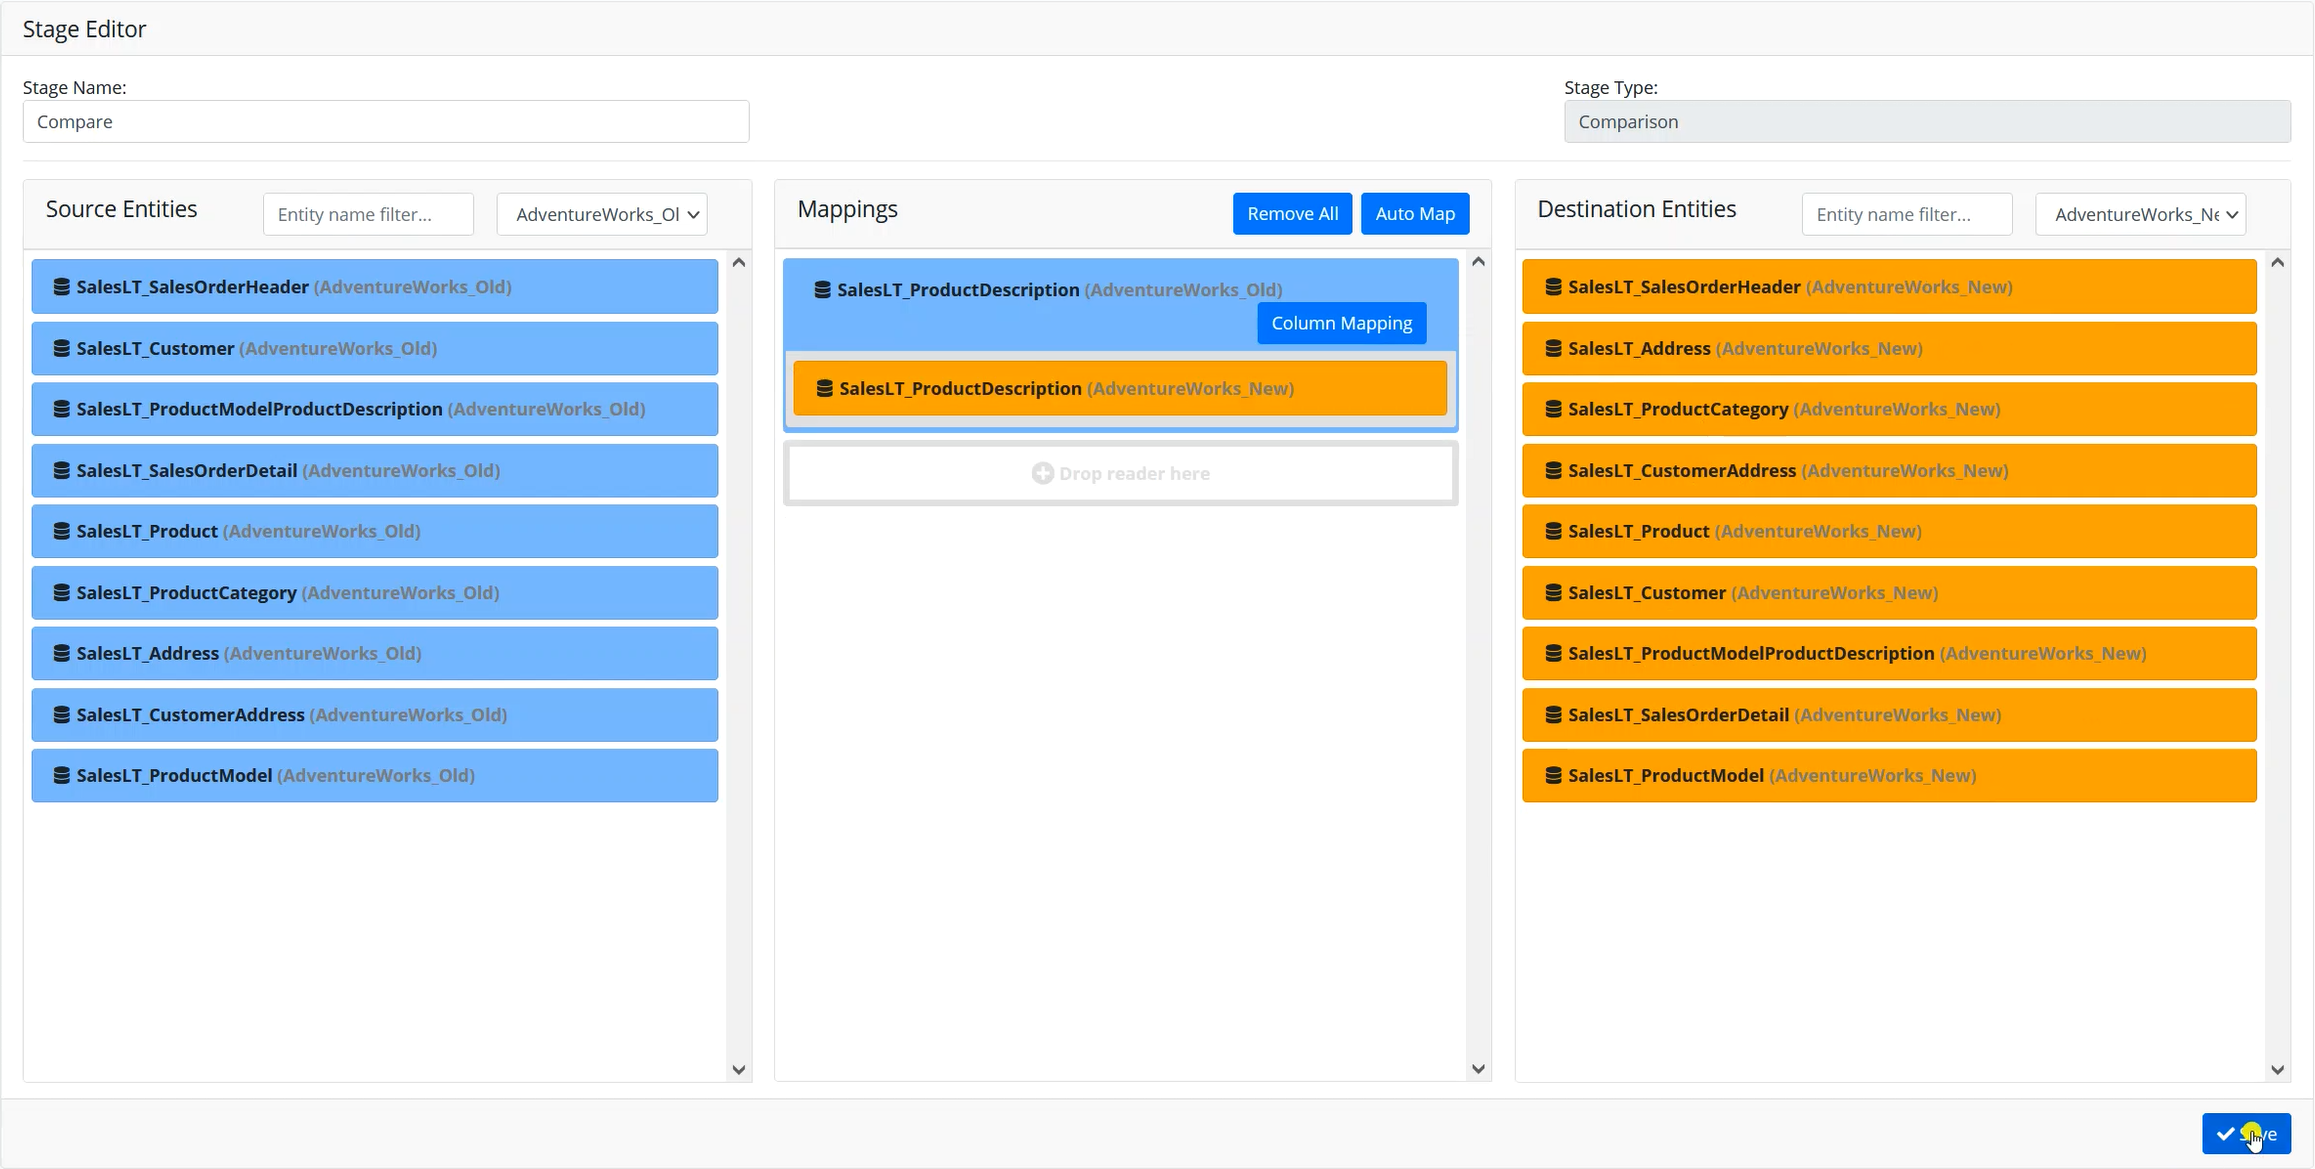Select destination SalesLT_SalesOrderDetail entity text
This screenshot has height=1169, width=2315.
click(1785, 715)
